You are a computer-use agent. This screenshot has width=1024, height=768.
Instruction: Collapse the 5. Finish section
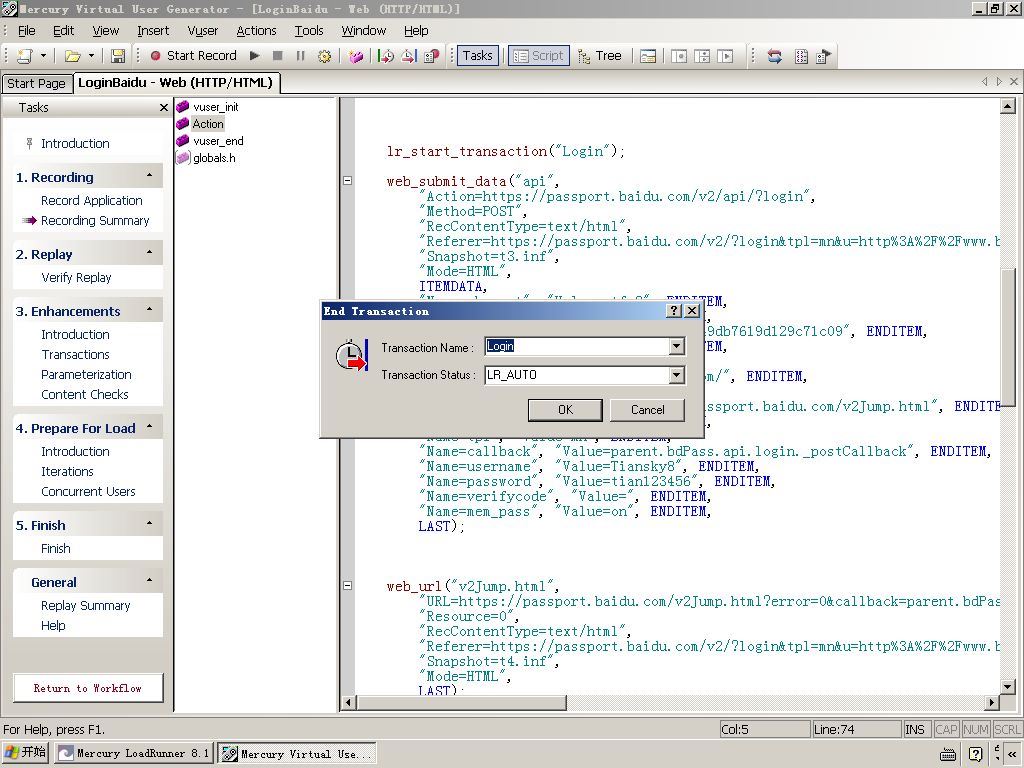click(150, 524)
